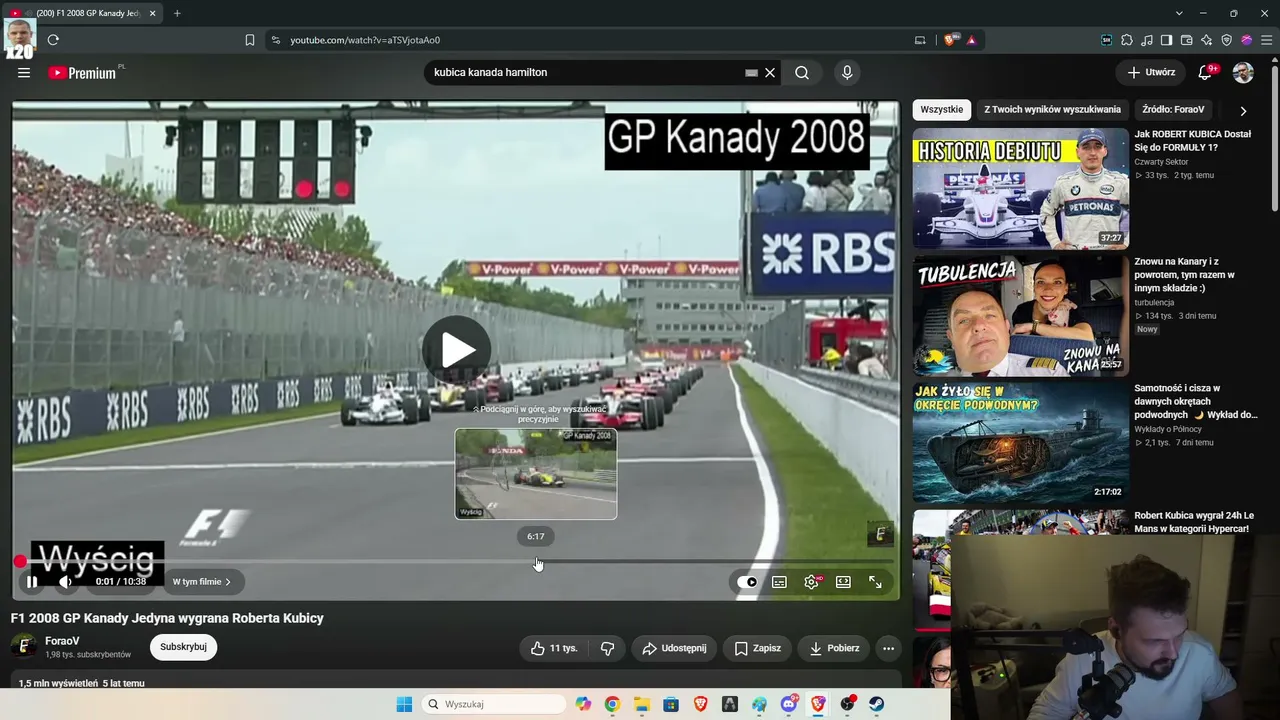The width and height of the screenshot is (1280, 720).
Task: Open the YouTube account avatar menu
Action: [x=1243, y=73]
